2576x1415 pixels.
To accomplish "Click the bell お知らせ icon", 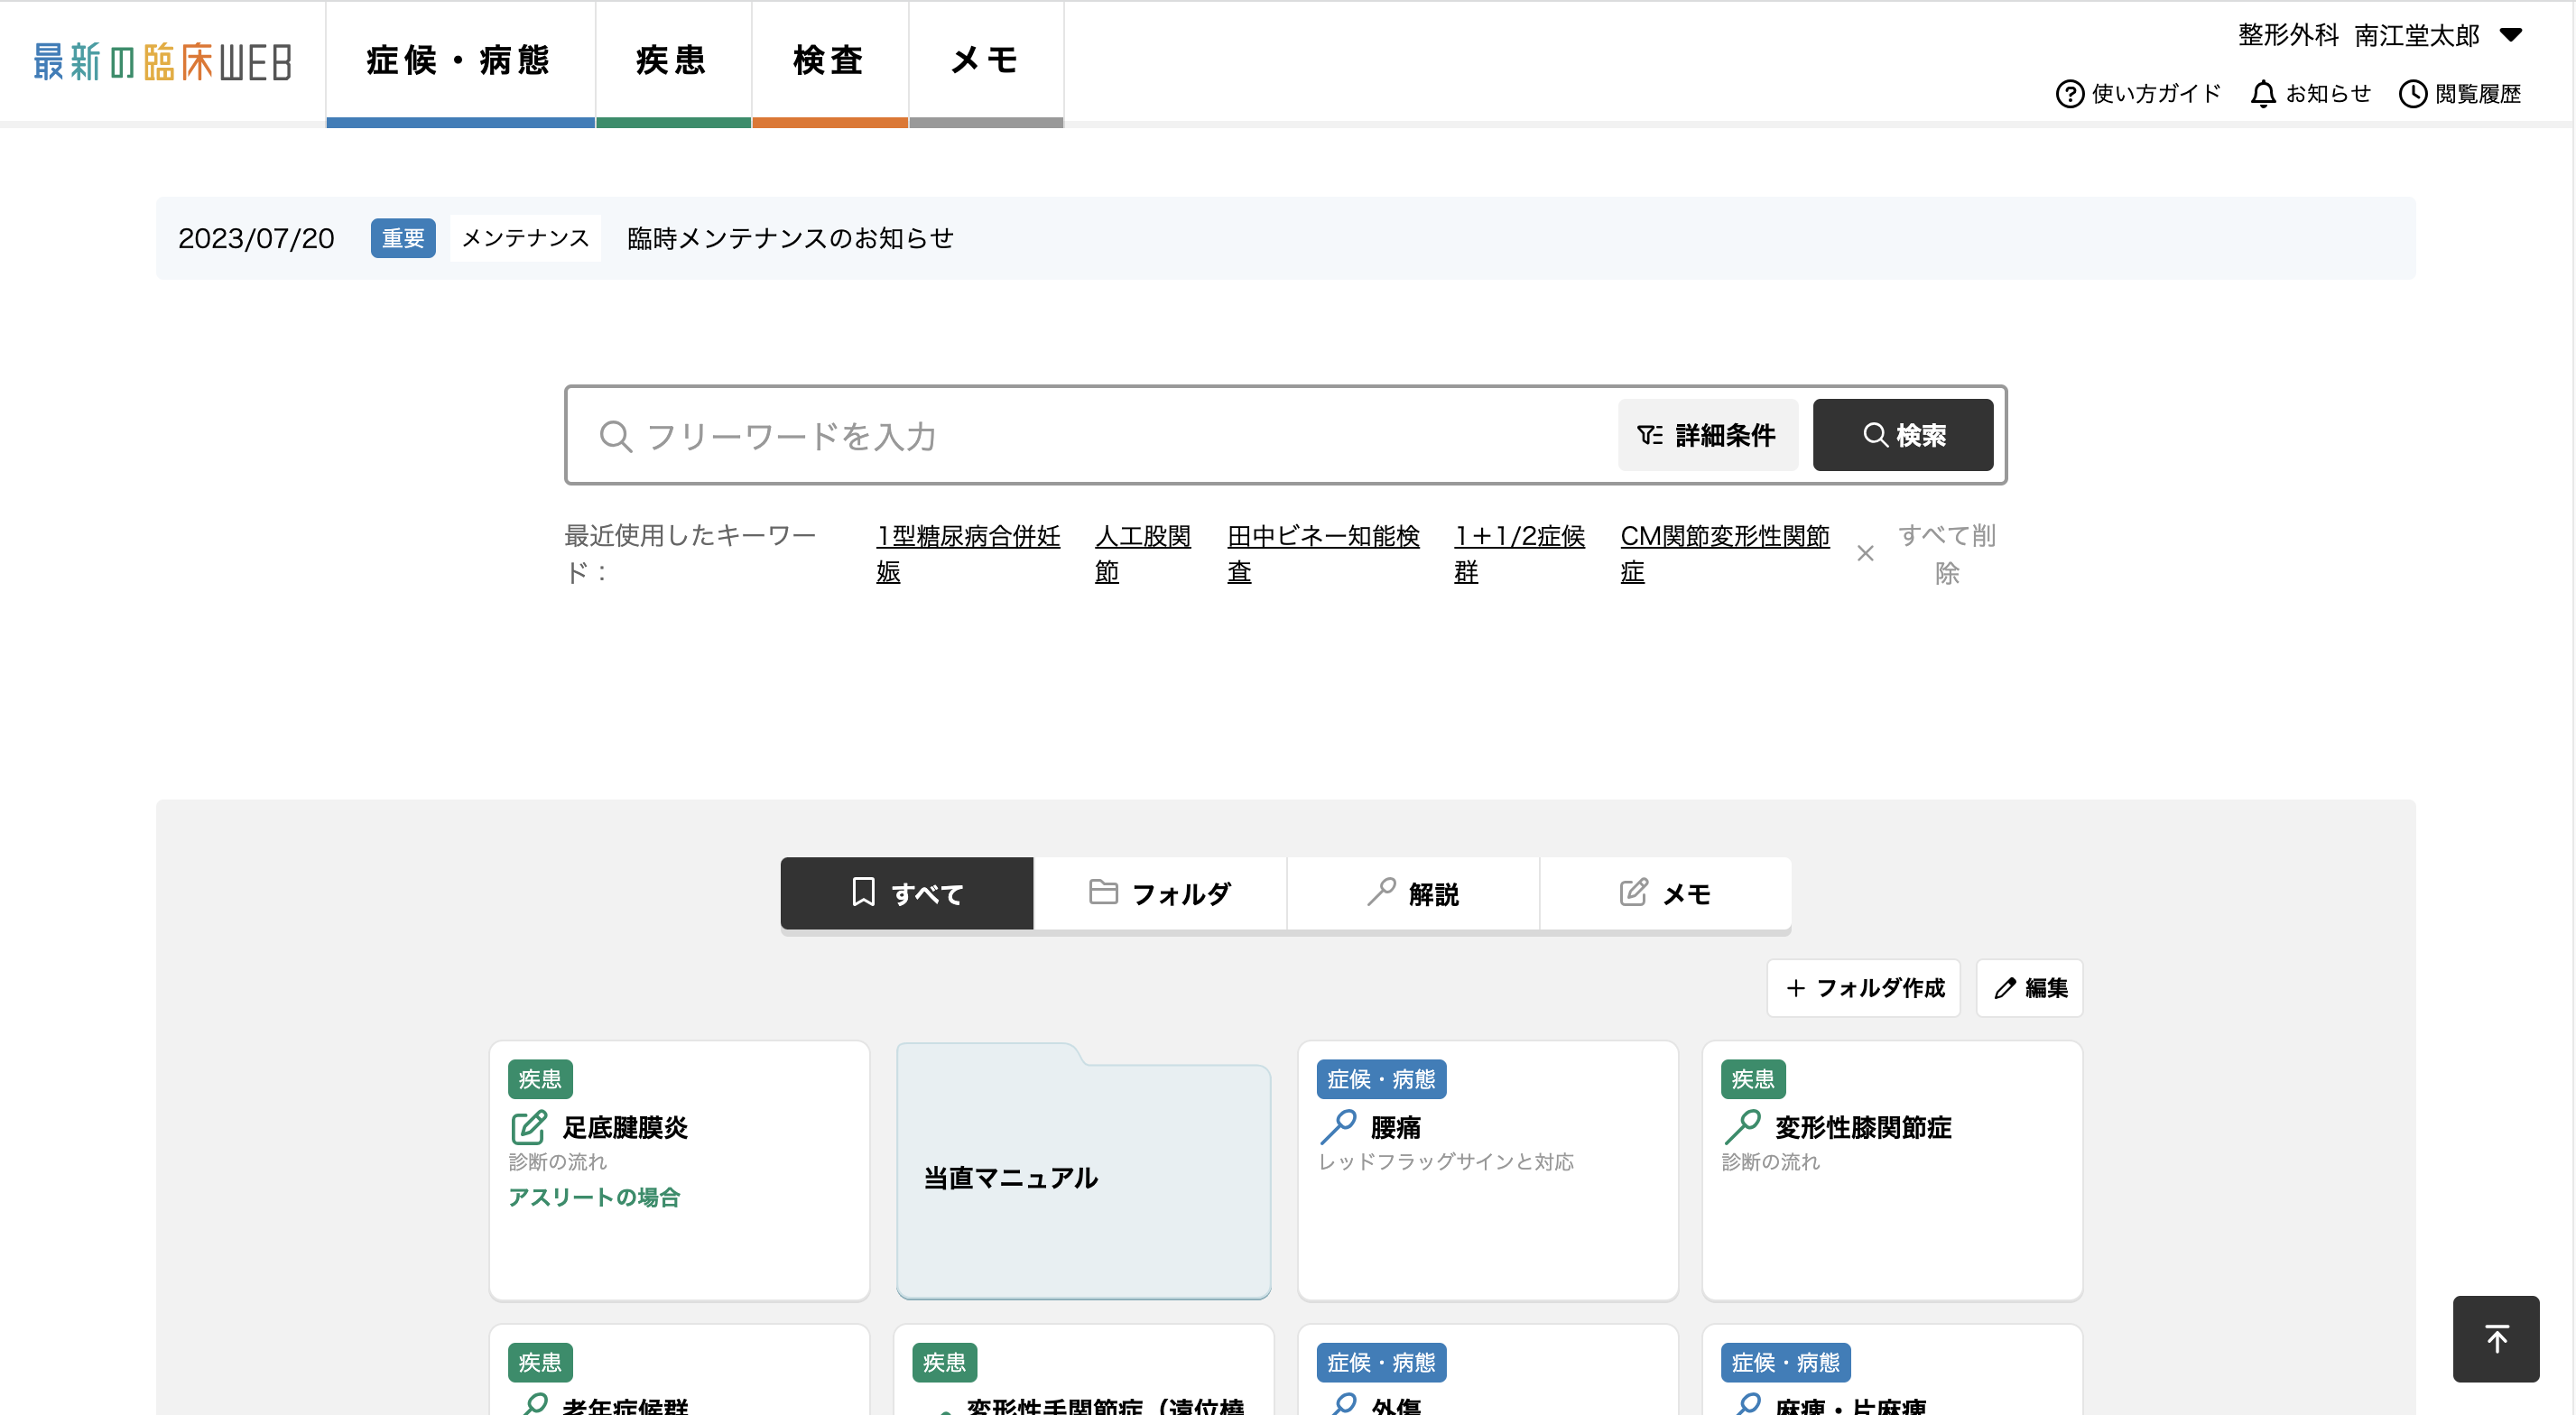I will (2262, 94).
